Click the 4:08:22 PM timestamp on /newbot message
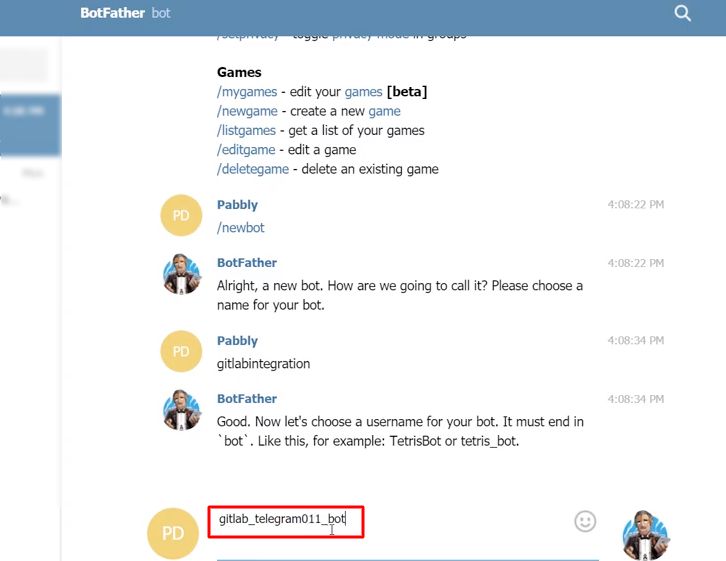 coord(636,205)
